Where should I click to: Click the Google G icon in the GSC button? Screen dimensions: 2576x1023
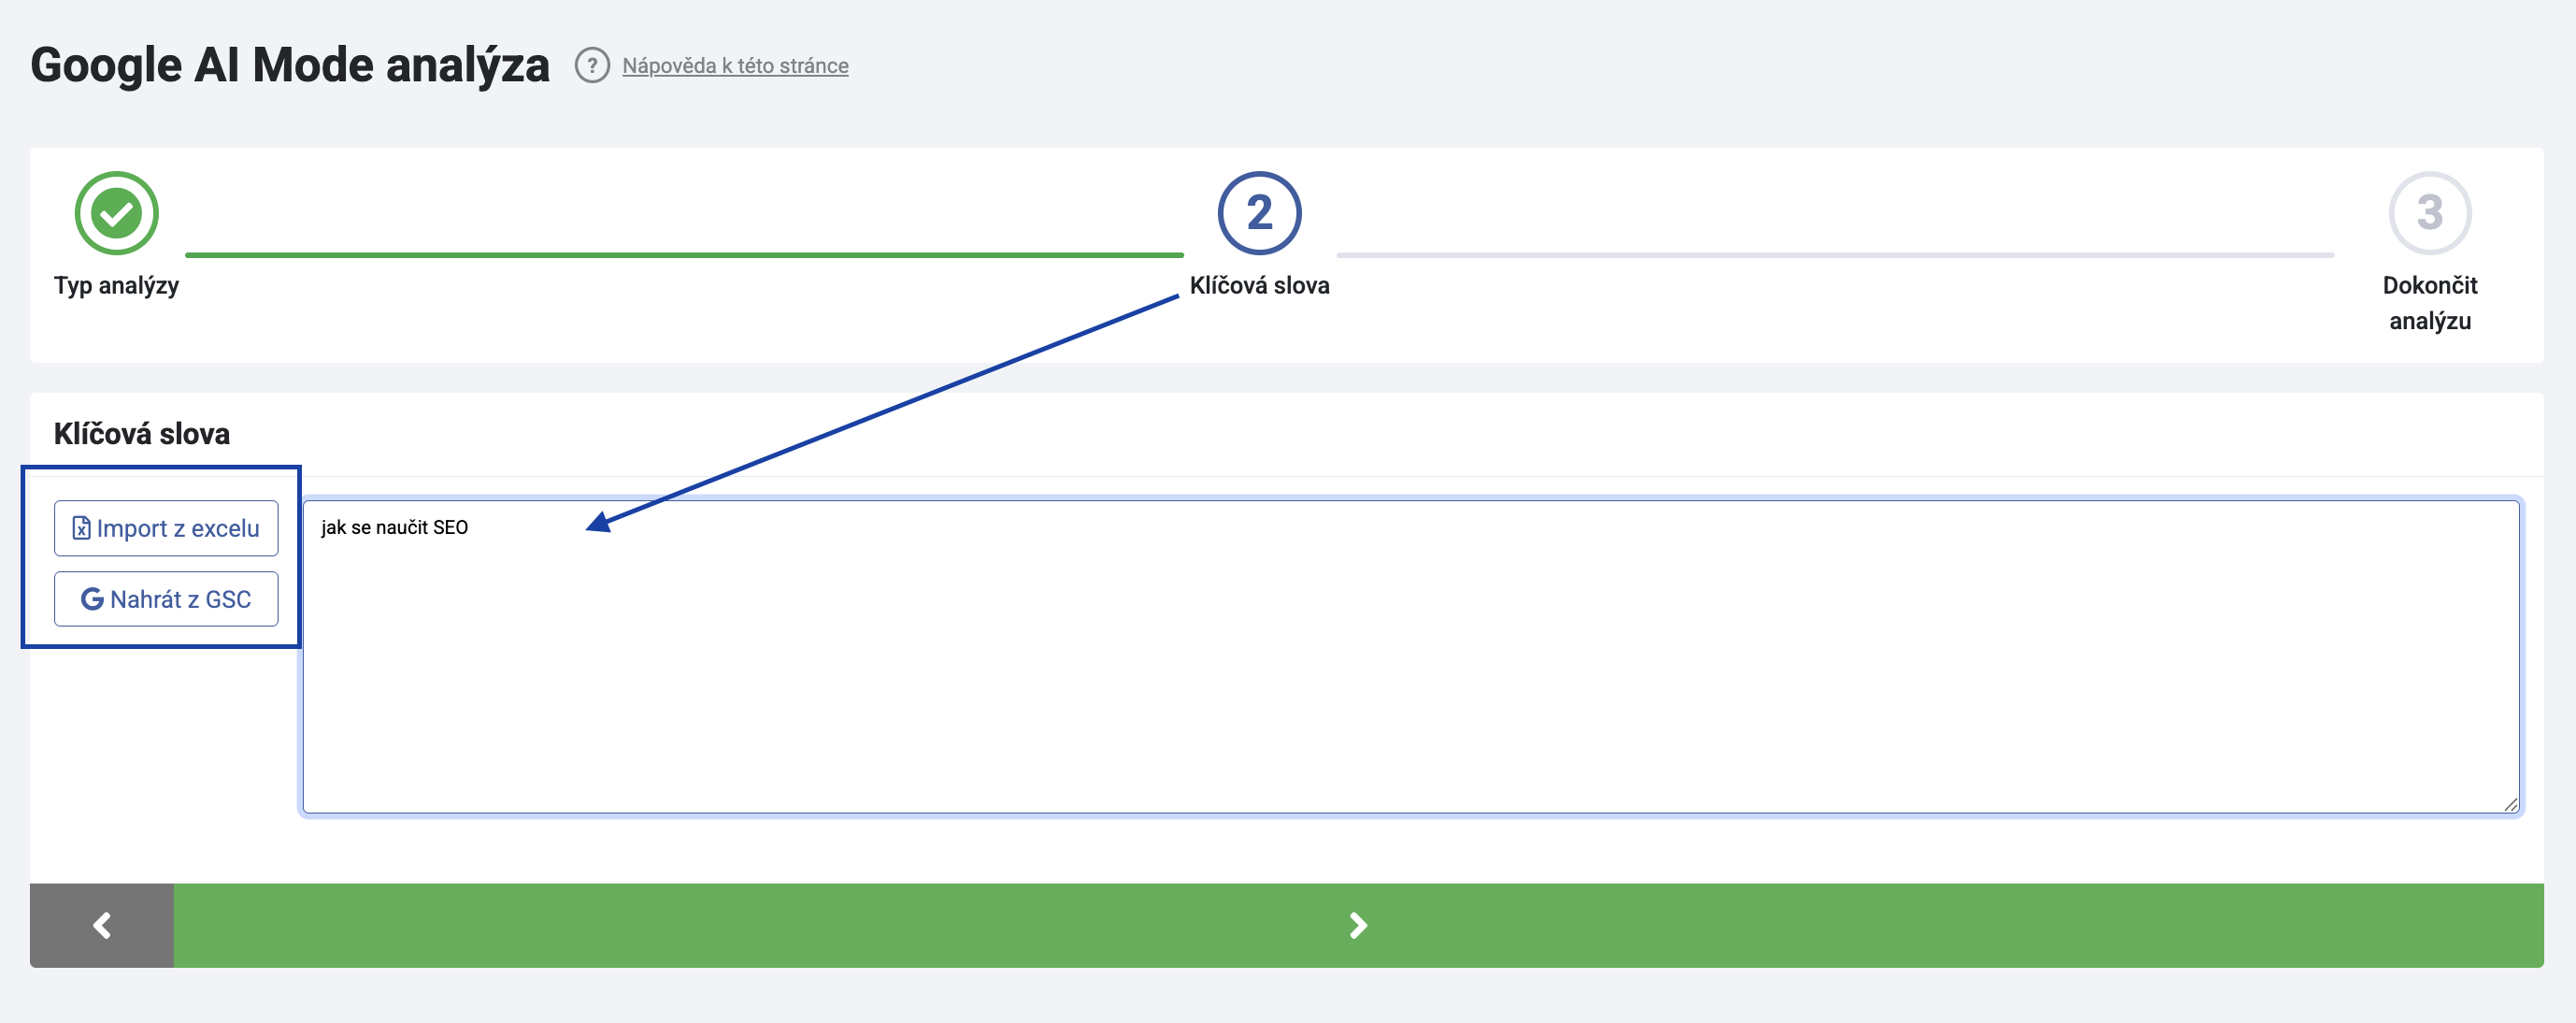[x=92, y=599]
